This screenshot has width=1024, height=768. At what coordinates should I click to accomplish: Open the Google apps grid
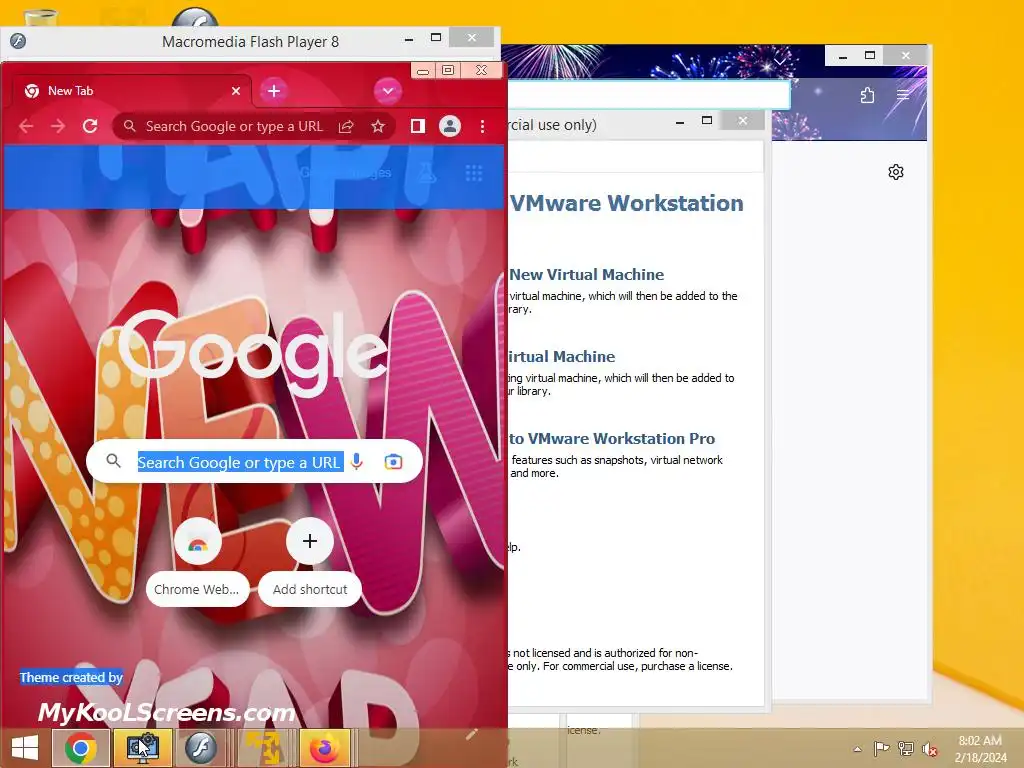(x=474, y=173)
